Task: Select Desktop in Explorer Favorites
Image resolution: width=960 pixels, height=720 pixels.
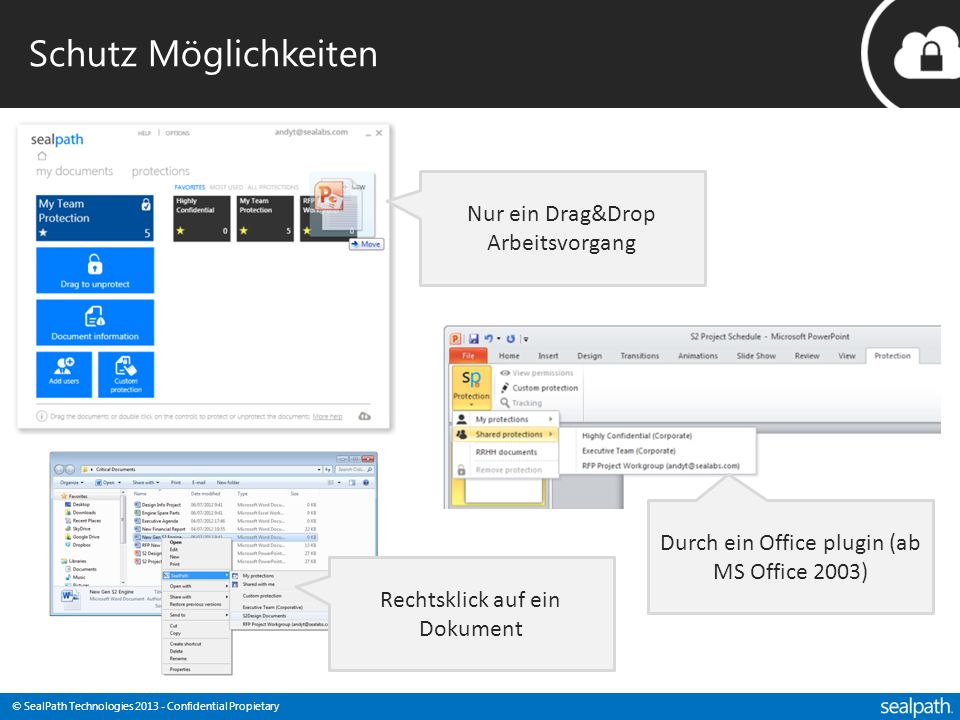Action: [77, 504]
